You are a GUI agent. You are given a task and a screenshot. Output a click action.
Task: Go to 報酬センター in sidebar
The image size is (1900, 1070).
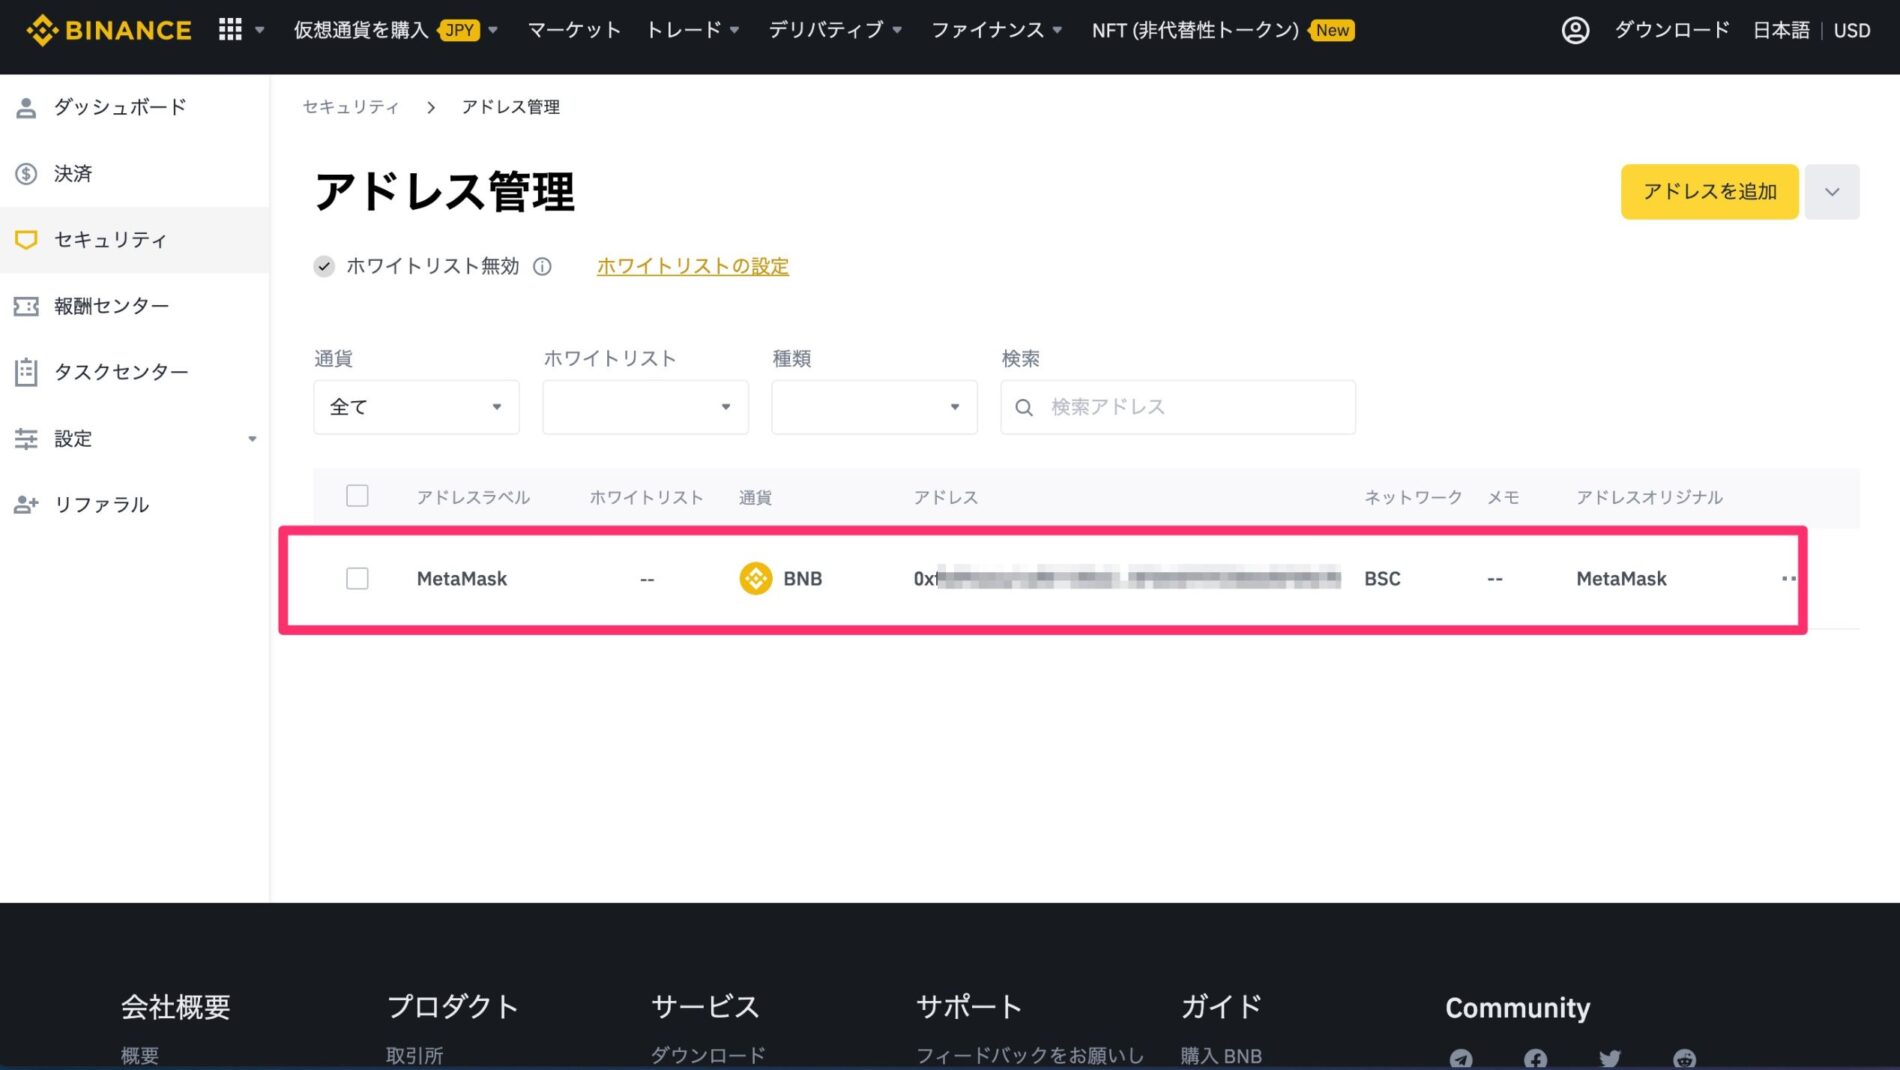(x=111, y=306)
